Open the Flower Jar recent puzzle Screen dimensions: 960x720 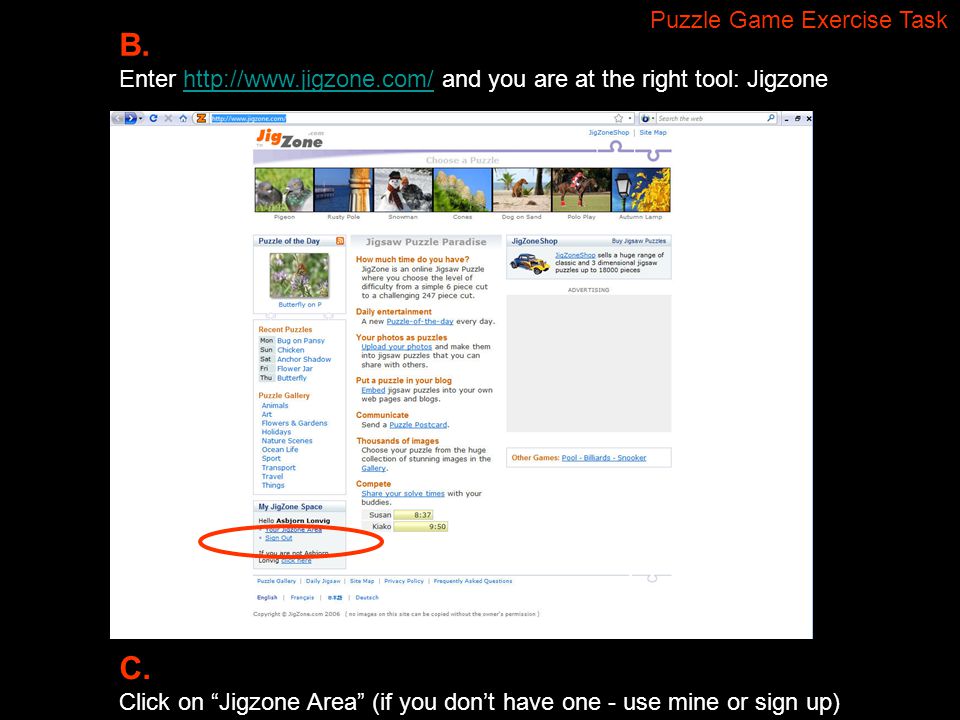point(294,369)
